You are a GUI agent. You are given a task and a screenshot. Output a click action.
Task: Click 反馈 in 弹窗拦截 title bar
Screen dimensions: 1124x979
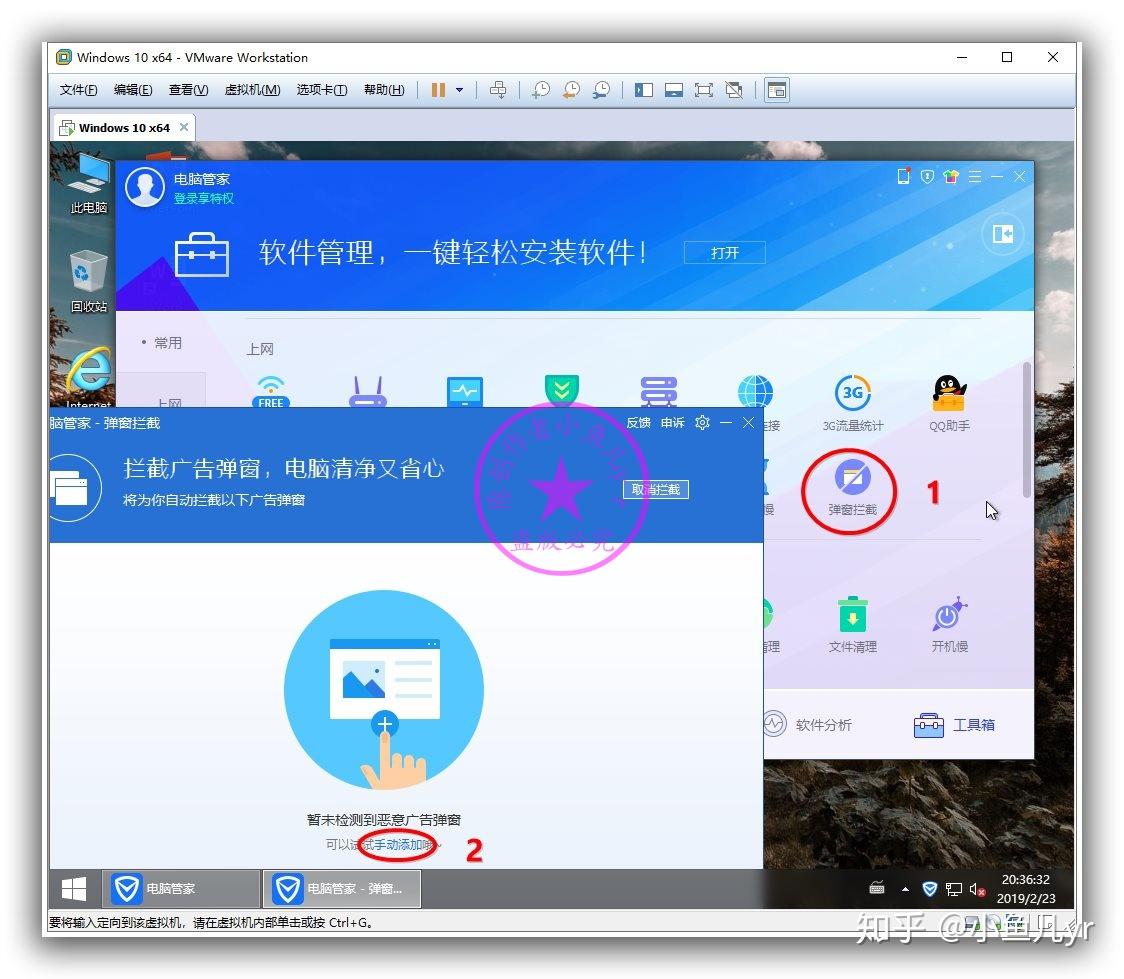pos(638,423)
